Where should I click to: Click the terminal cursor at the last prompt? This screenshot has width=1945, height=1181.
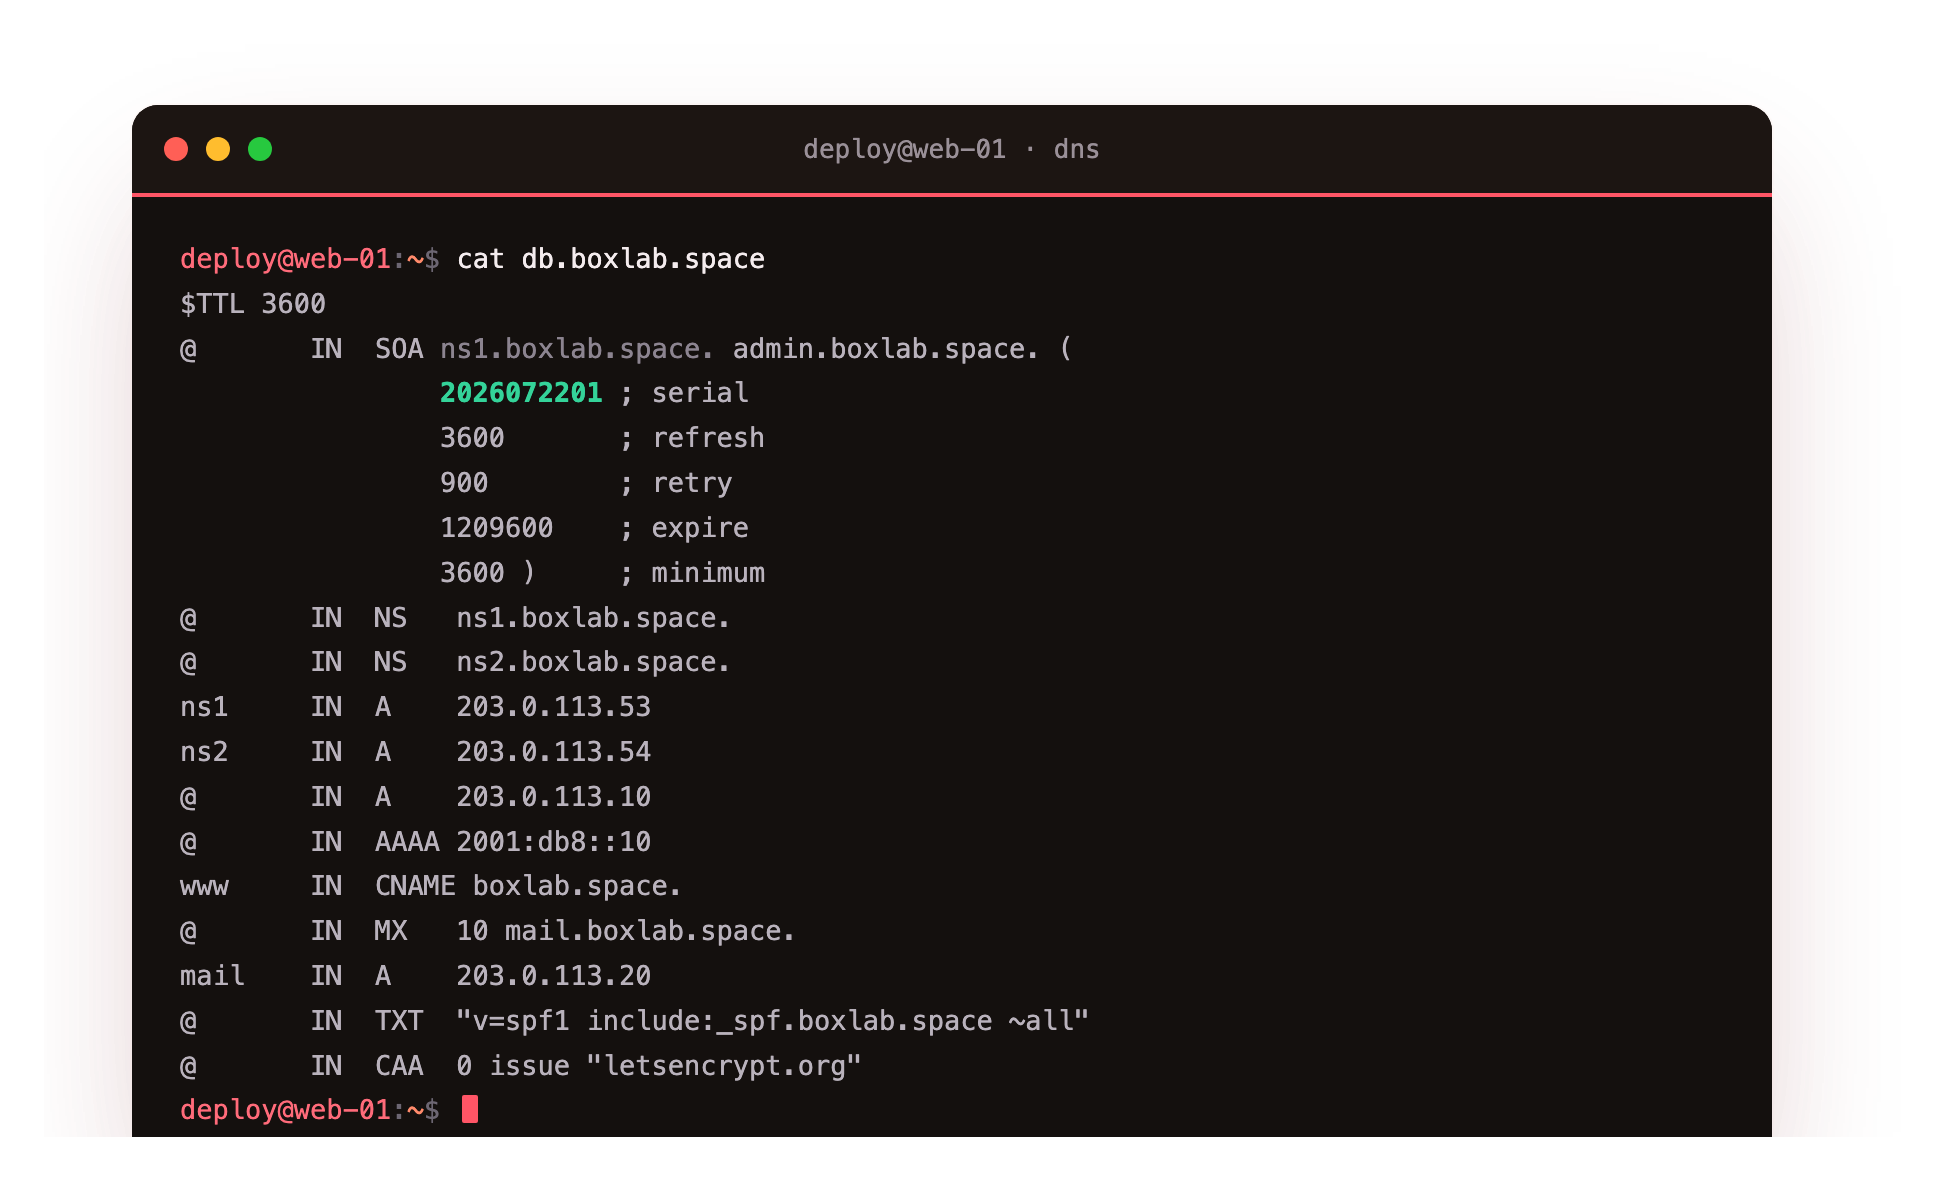click(x=470, y=1109)
